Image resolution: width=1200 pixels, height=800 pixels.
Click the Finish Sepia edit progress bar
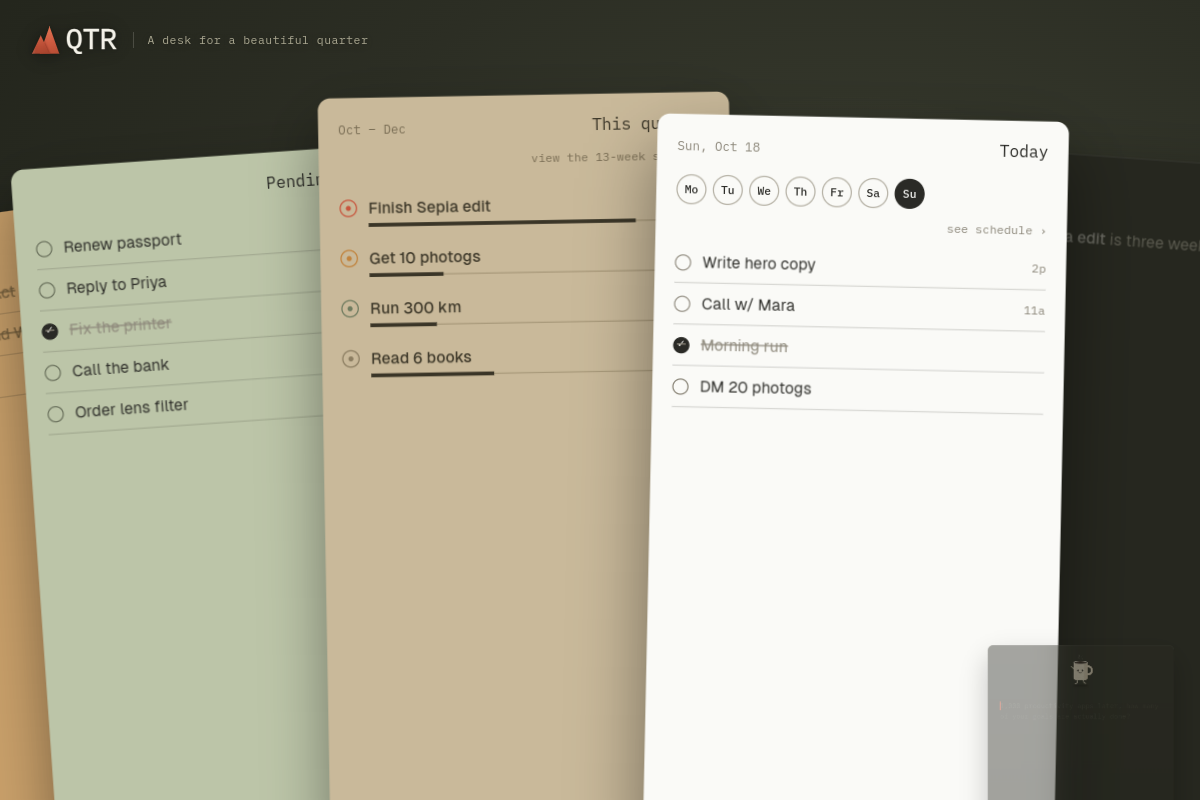click(x=513, y=222)
